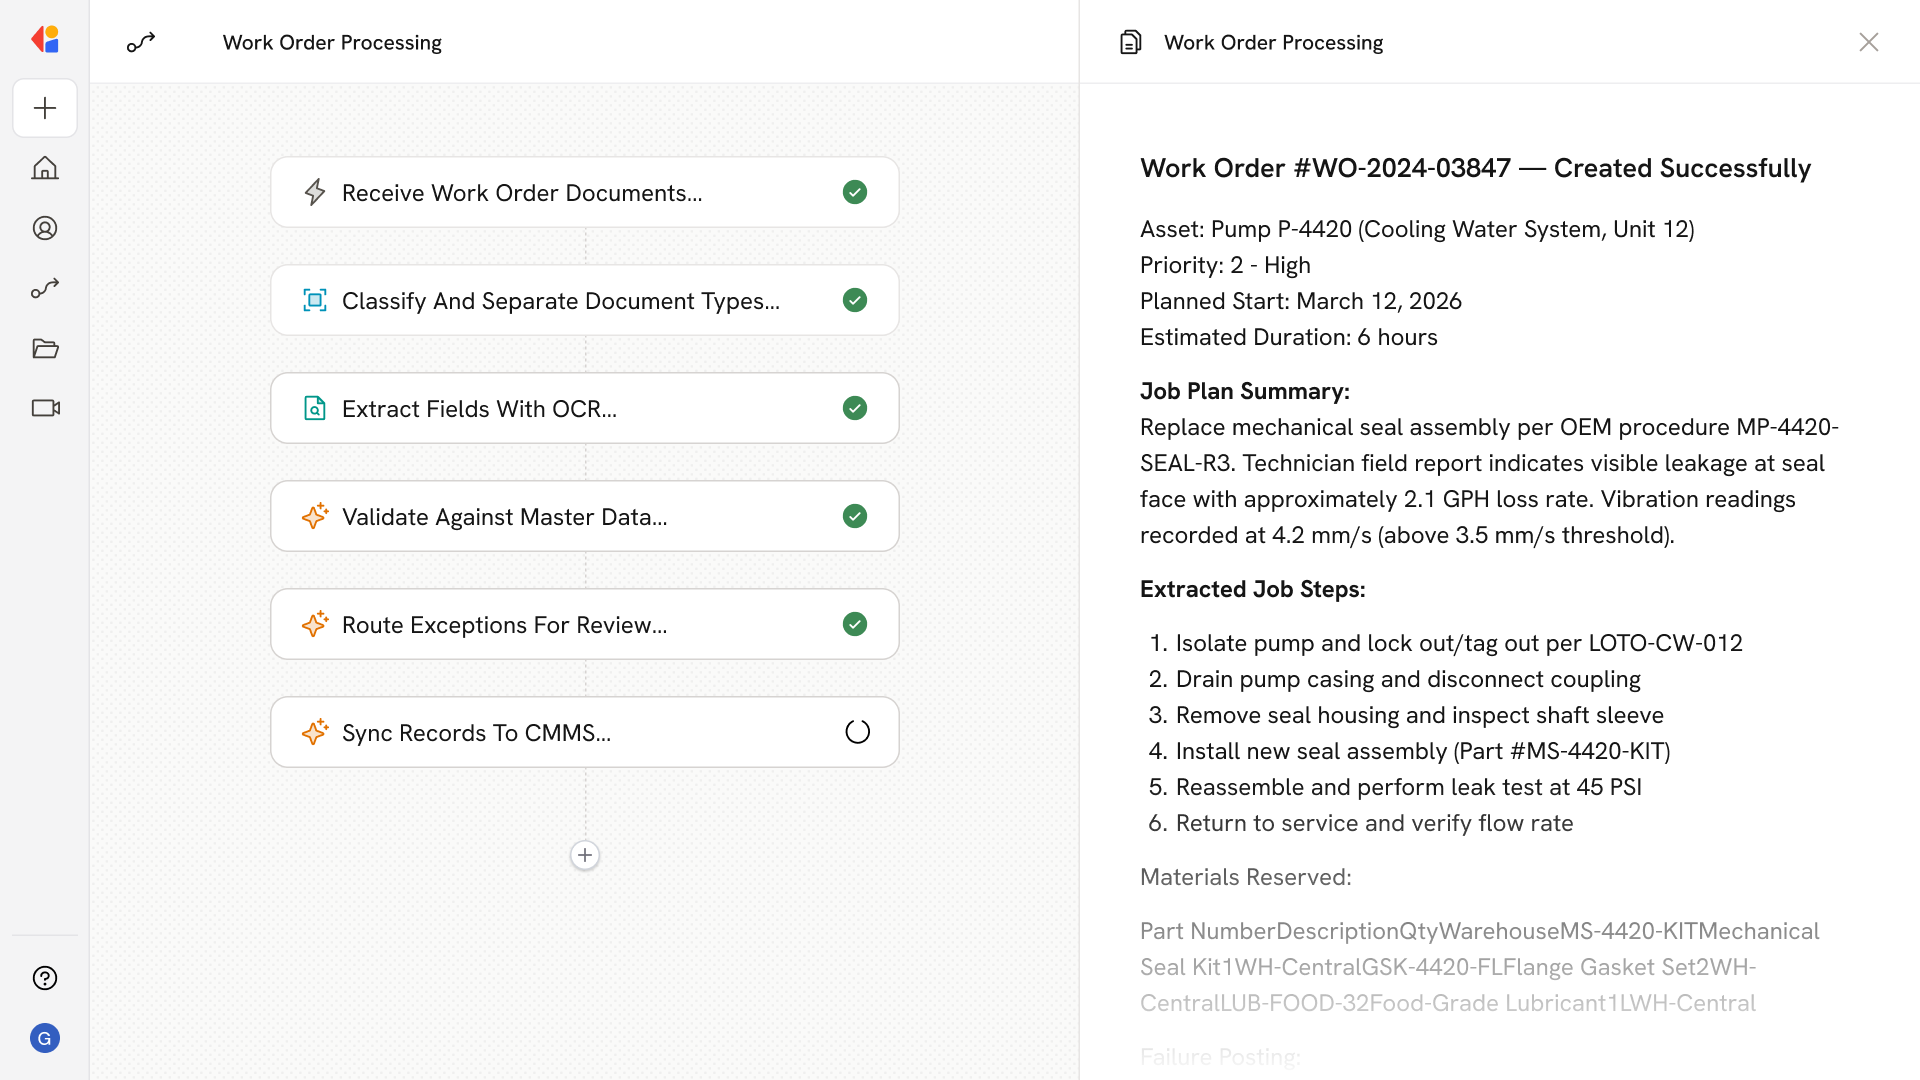Open the video camera icon in sidebar
This screenshot has width=1920, height=1080.
click(x=45, y=408)
